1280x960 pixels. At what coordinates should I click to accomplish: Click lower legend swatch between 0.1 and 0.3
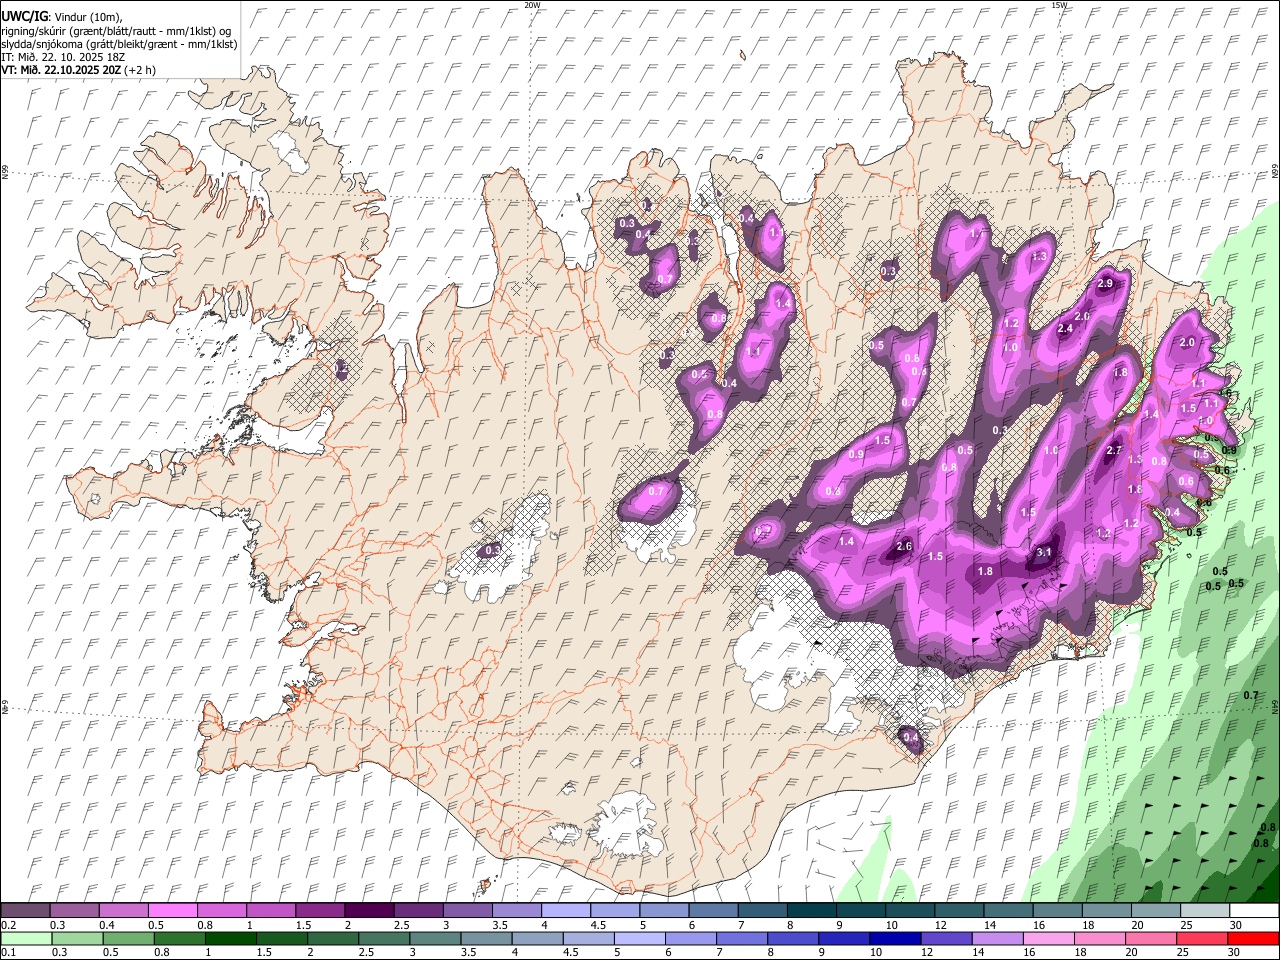pyautogui.click(x=27, y=938)
